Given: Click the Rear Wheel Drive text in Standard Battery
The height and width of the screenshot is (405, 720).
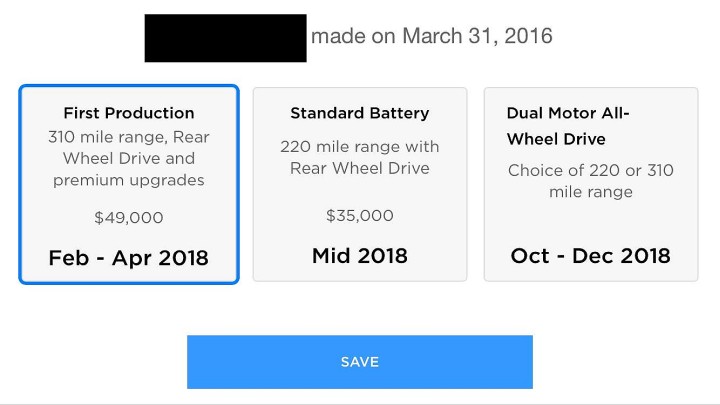Looking at the screenshot, I should (360, 168).
